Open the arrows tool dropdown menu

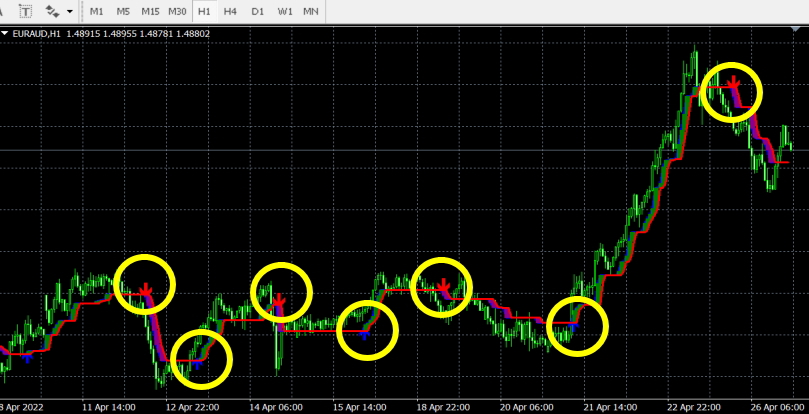click(x=70, y=11)
